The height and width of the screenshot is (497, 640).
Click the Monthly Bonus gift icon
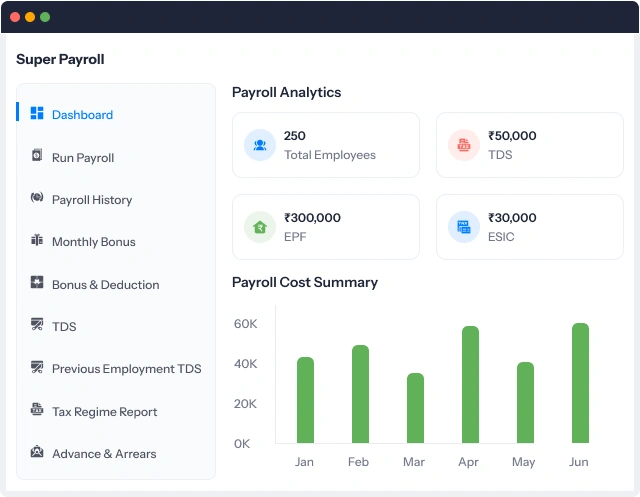coord(37,240)
